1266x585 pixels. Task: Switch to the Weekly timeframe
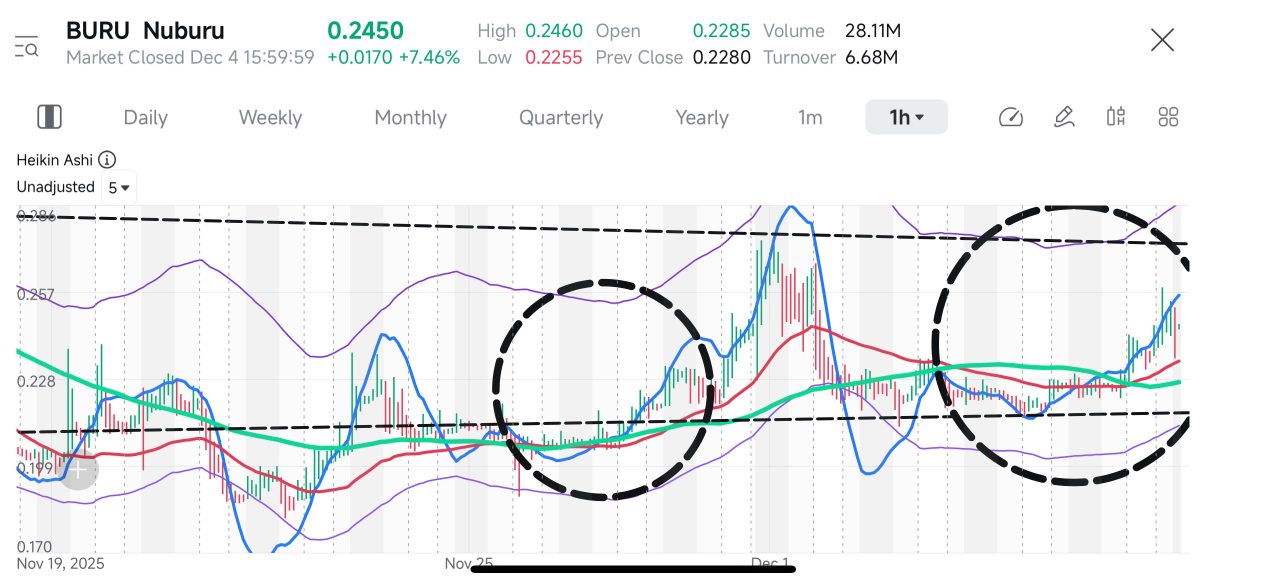[x=270, y=118]
